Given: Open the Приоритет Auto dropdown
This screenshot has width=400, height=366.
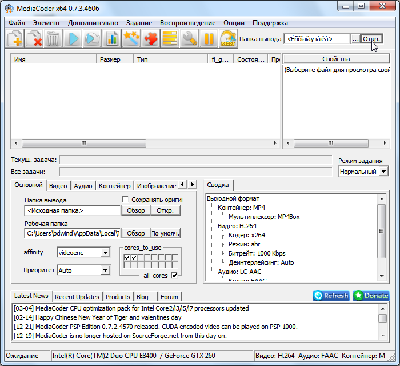Looking at the screenshot, I should pos(105,270).
